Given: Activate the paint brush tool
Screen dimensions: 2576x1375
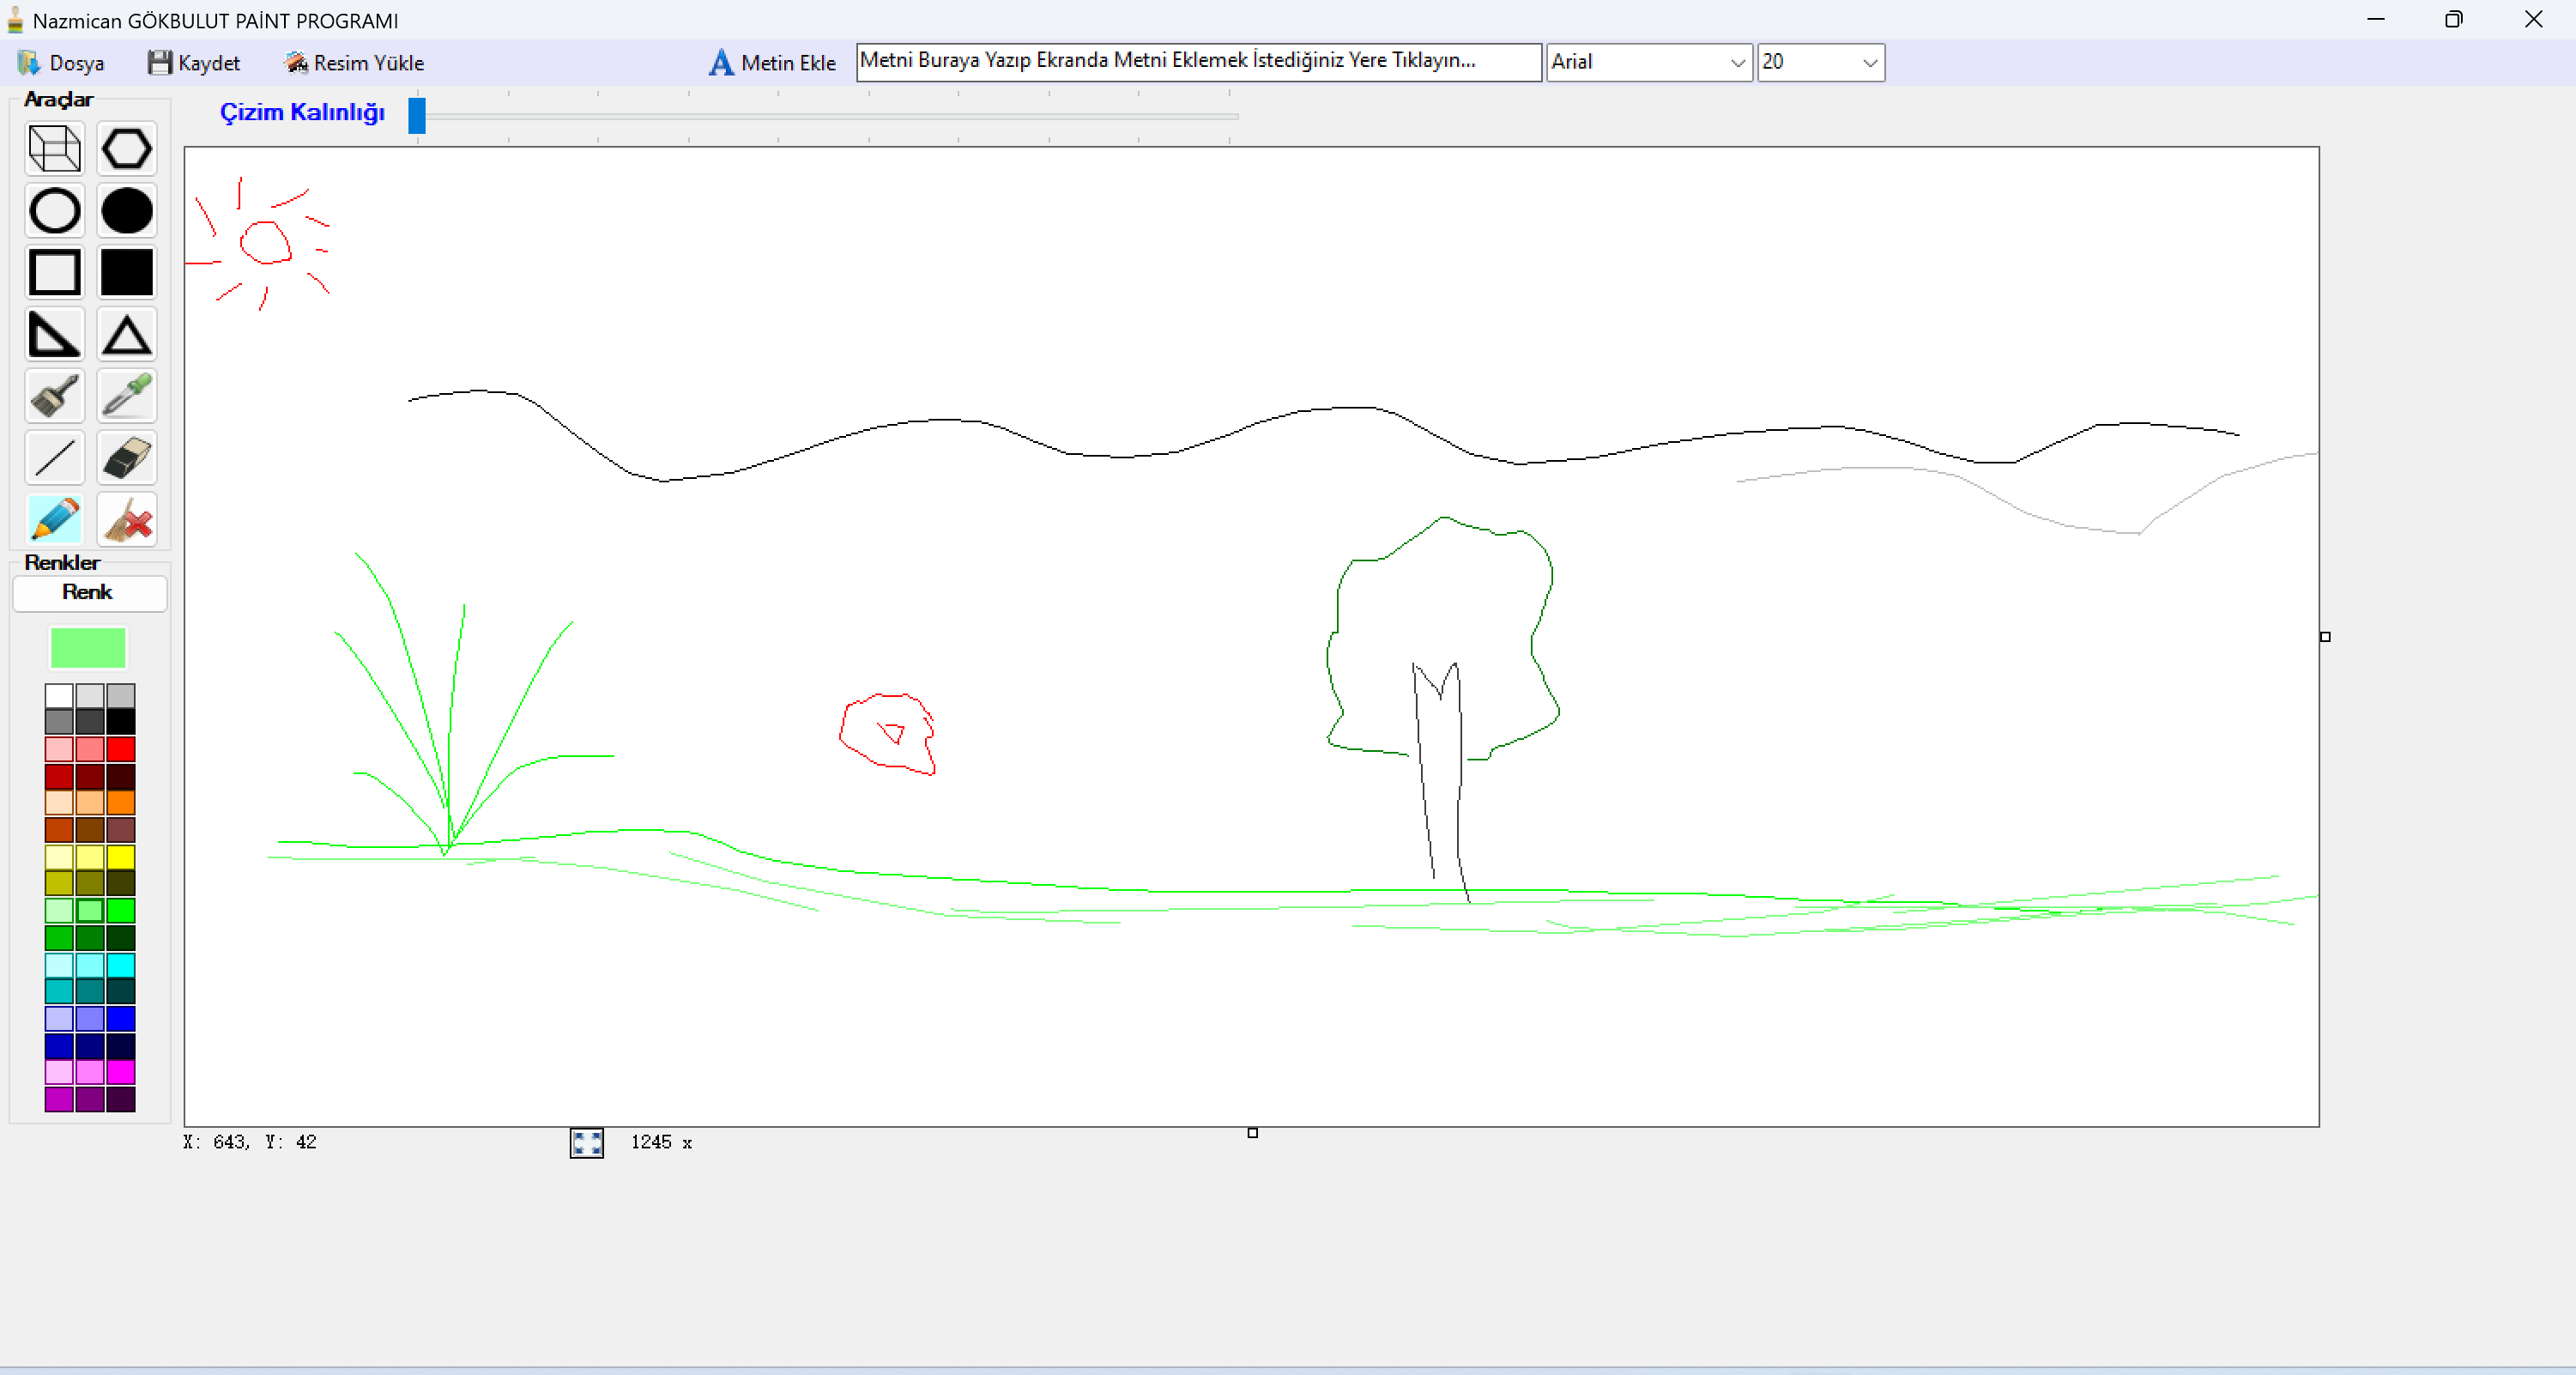Looking at the screenshot, I should click(x=54, y=396).
